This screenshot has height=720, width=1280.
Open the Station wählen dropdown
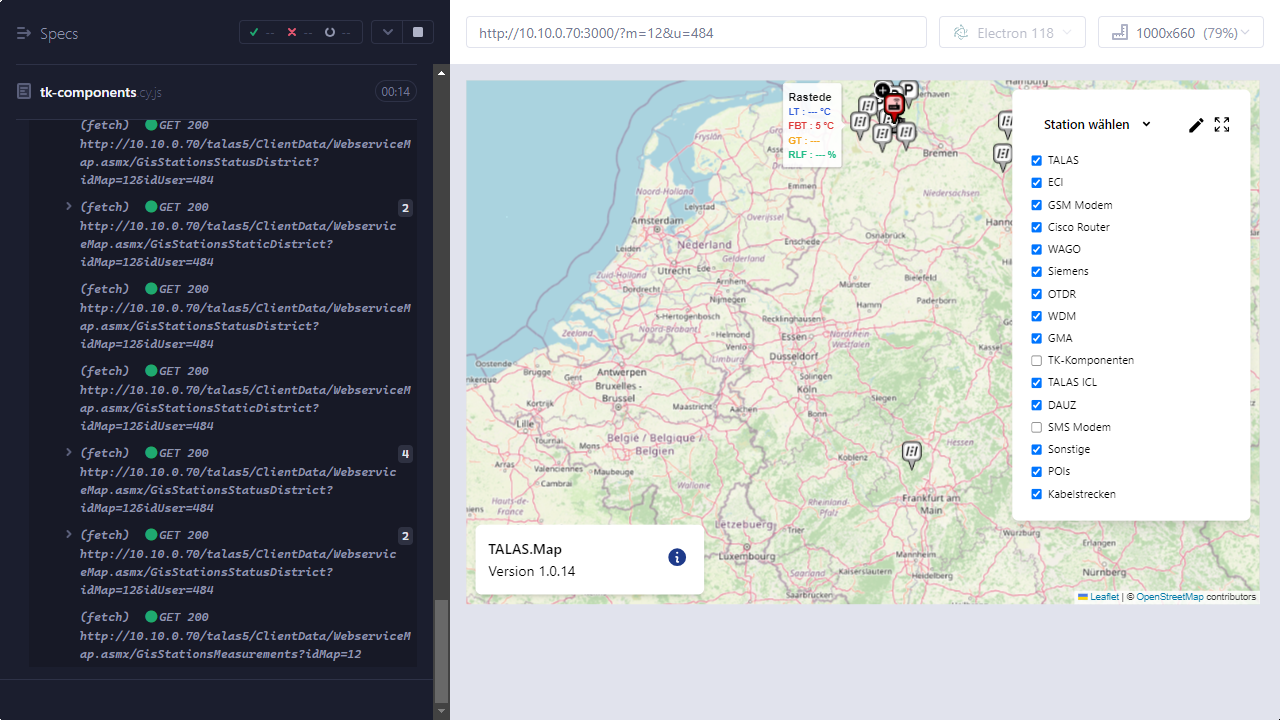click(x=1097, y=125)
